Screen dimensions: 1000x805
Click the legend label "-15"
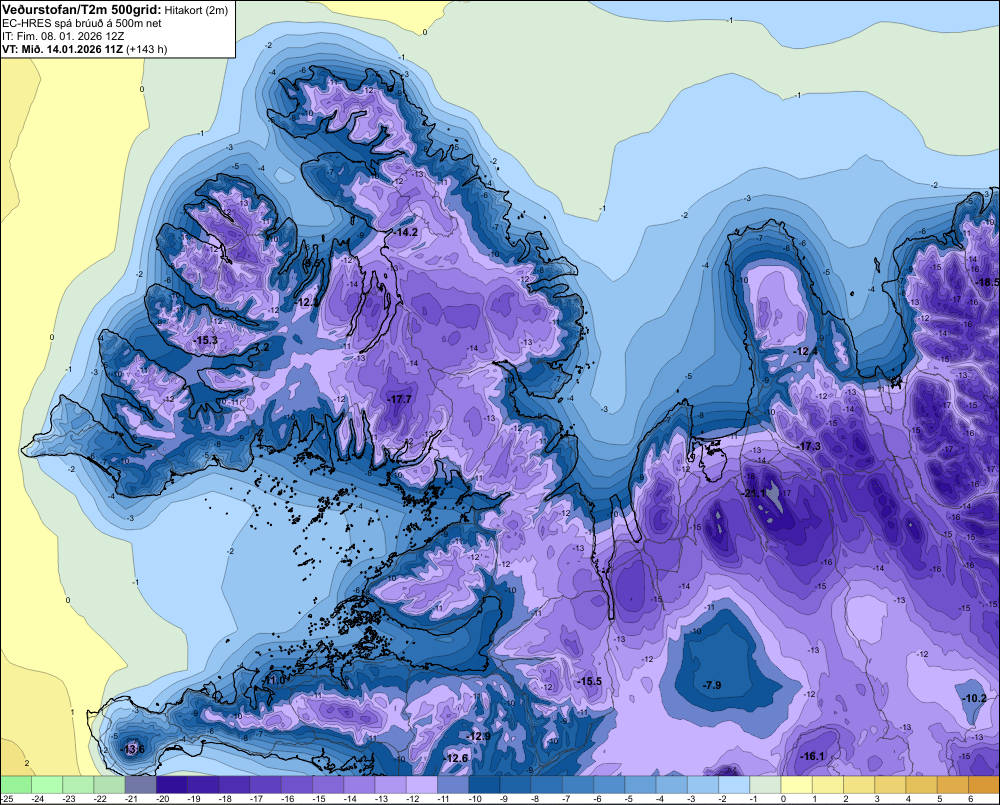(319, 799)
